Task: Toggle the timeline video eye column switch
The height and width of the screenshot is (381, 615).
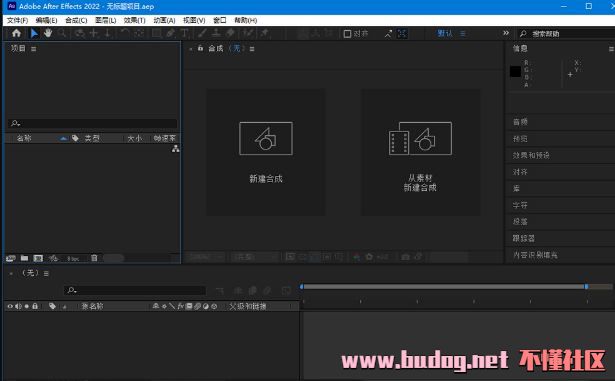Action: click(x=10, y=306)
